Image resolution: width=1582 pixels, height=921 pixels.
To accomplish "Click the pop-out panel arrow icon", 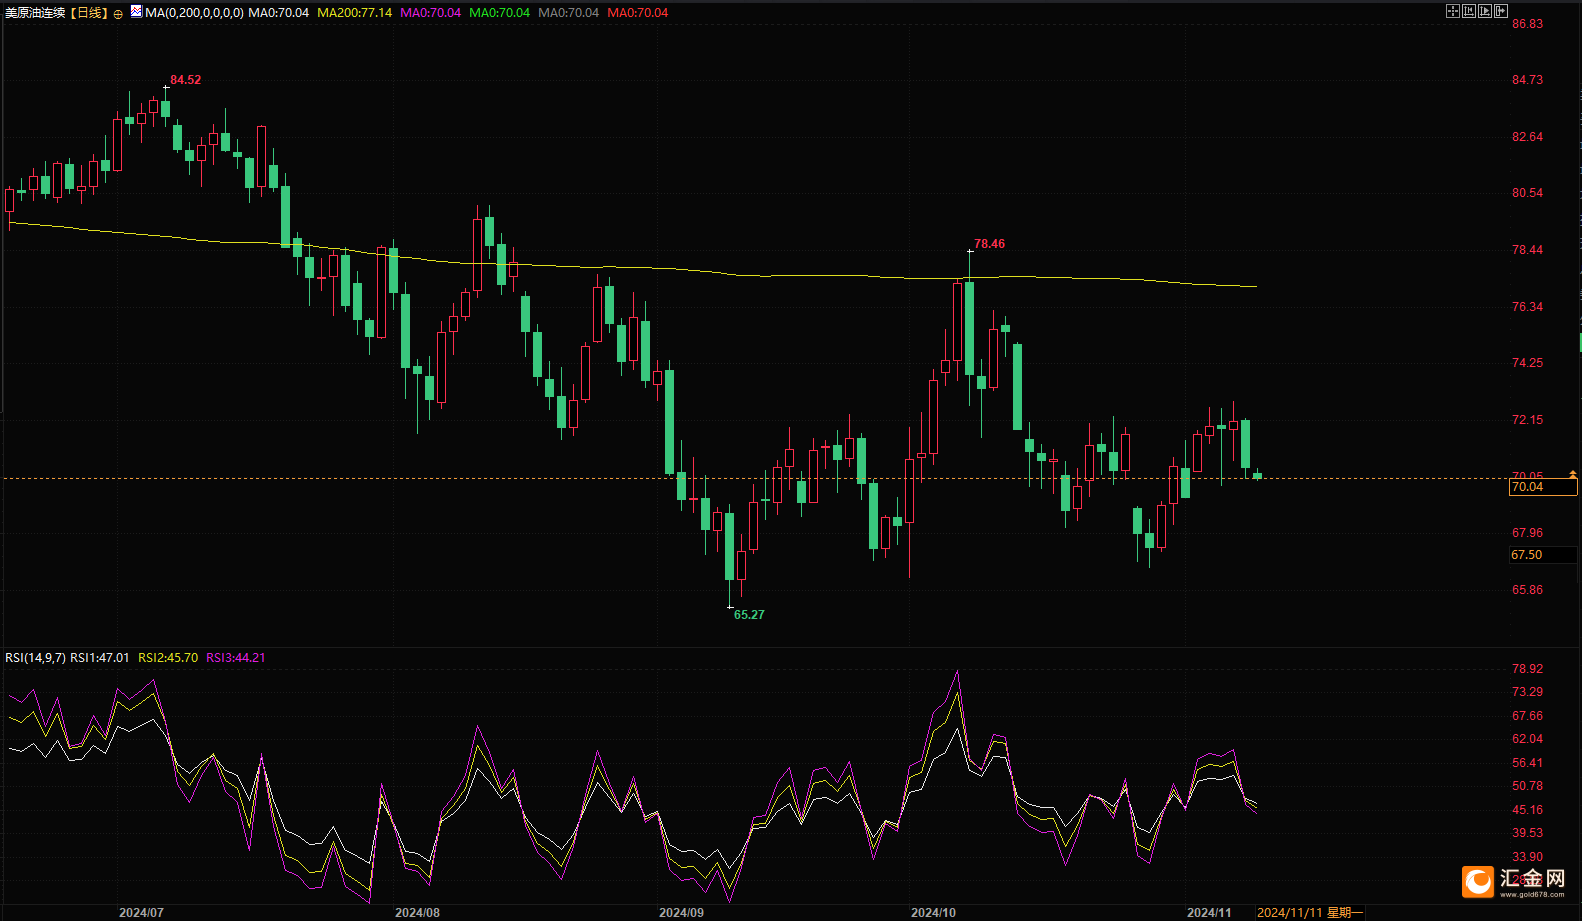I will 1500,11.
